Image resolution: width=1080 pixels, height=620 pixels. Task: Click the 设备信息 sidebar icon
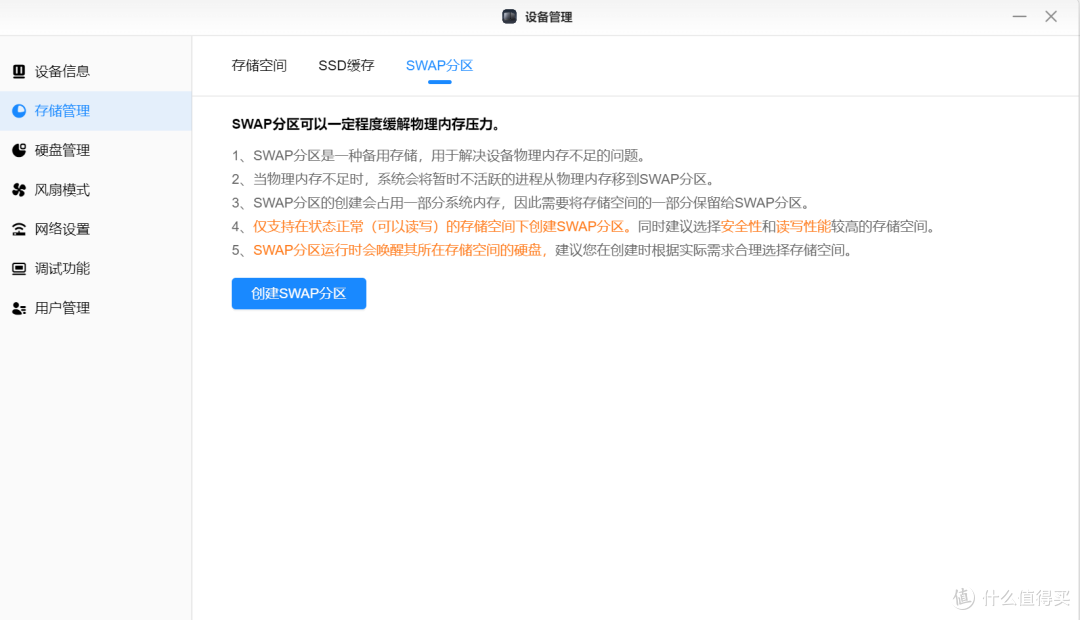coord(19,71)
